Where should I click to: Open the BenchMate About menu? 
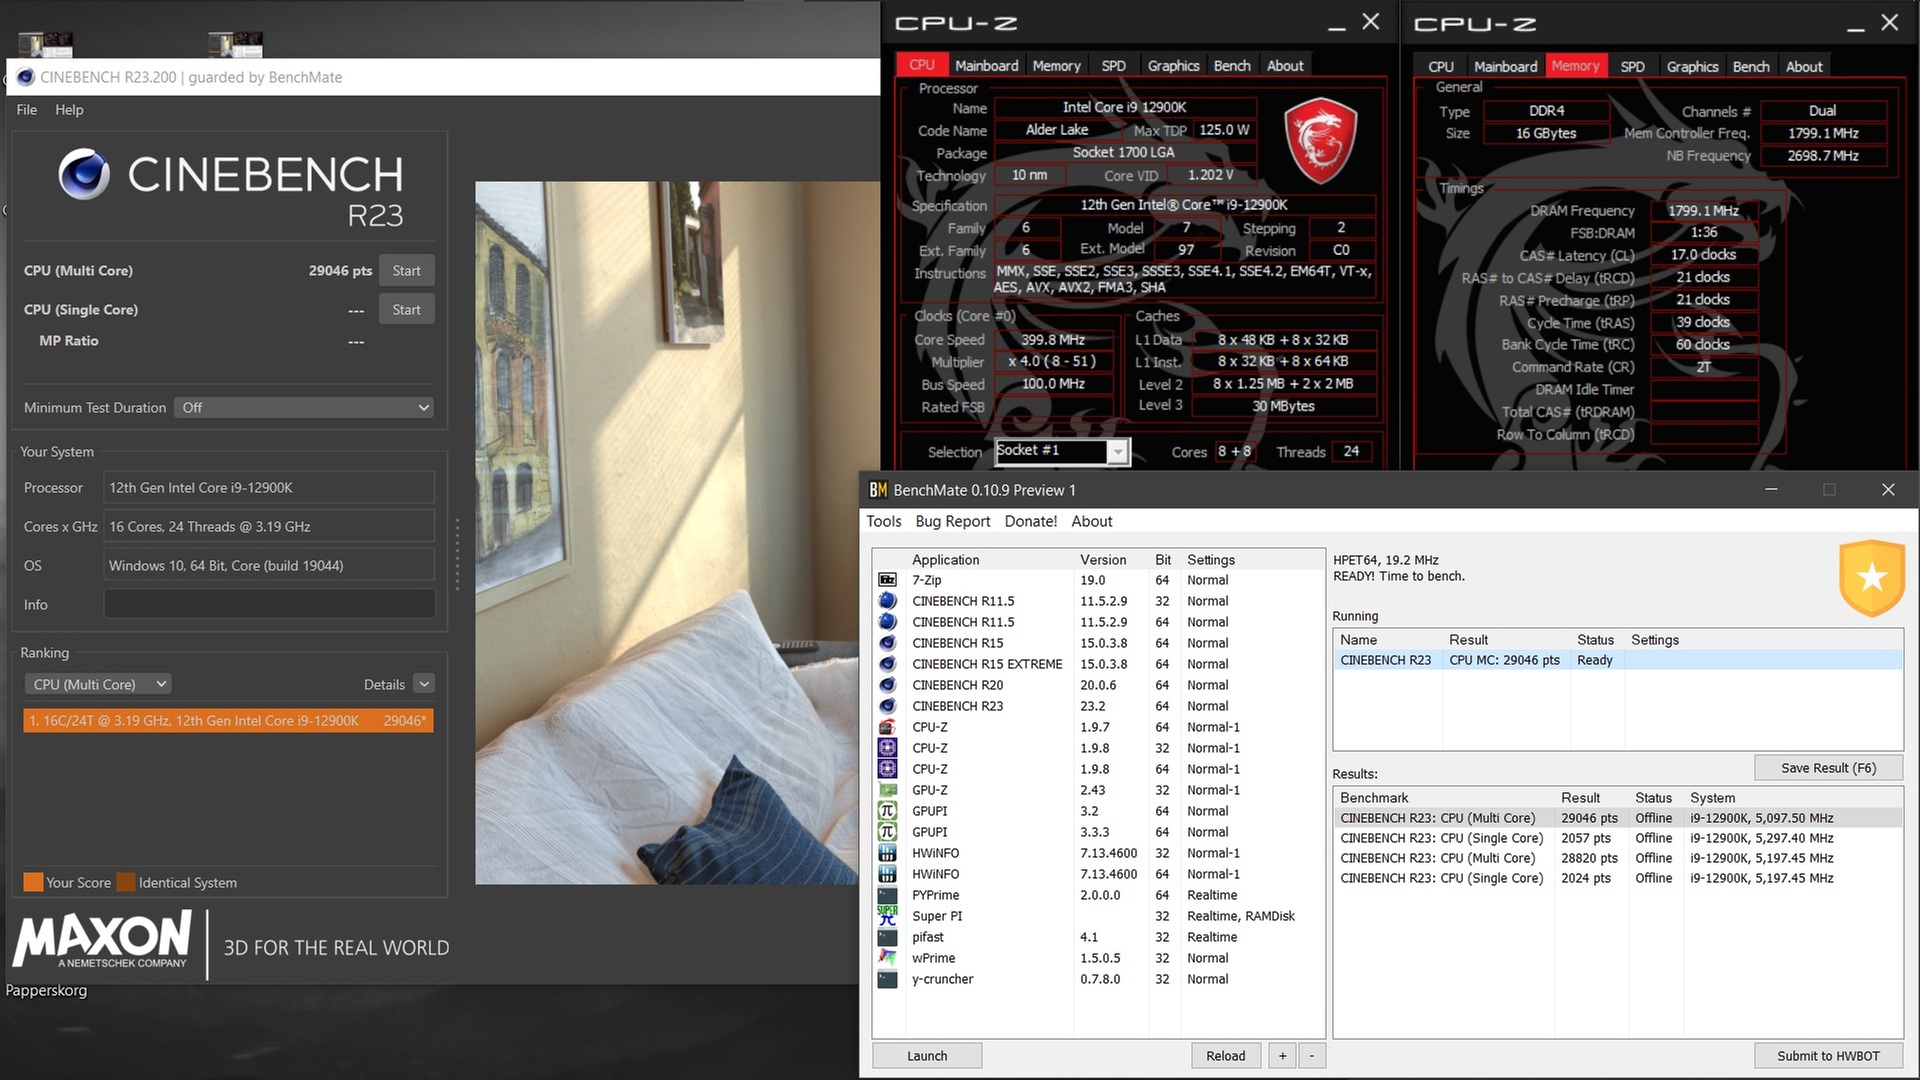1091,521
